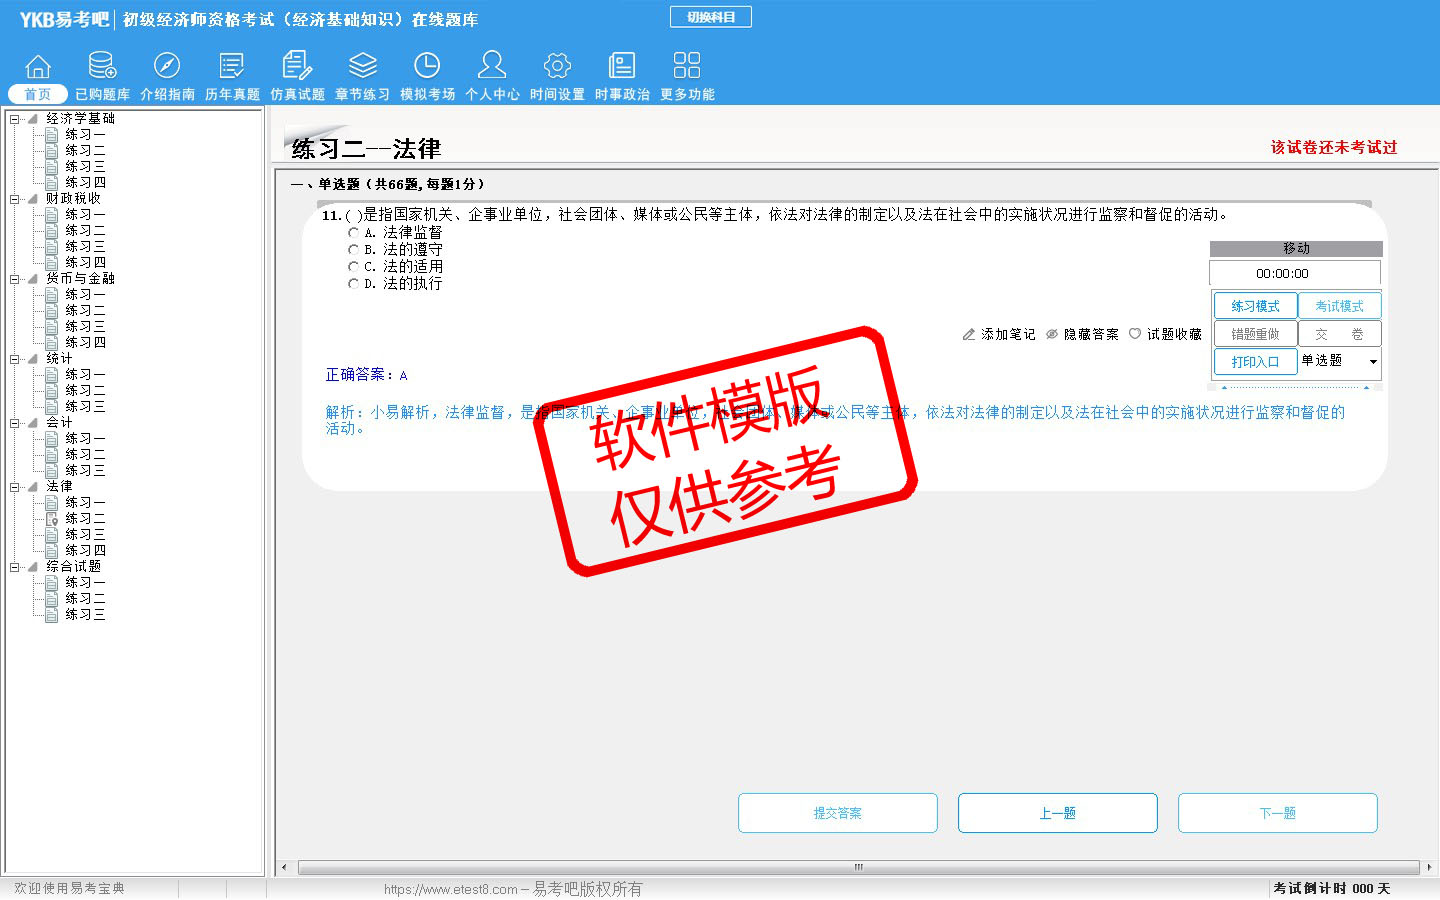Select answer option C 法的适用

point(353,267)
